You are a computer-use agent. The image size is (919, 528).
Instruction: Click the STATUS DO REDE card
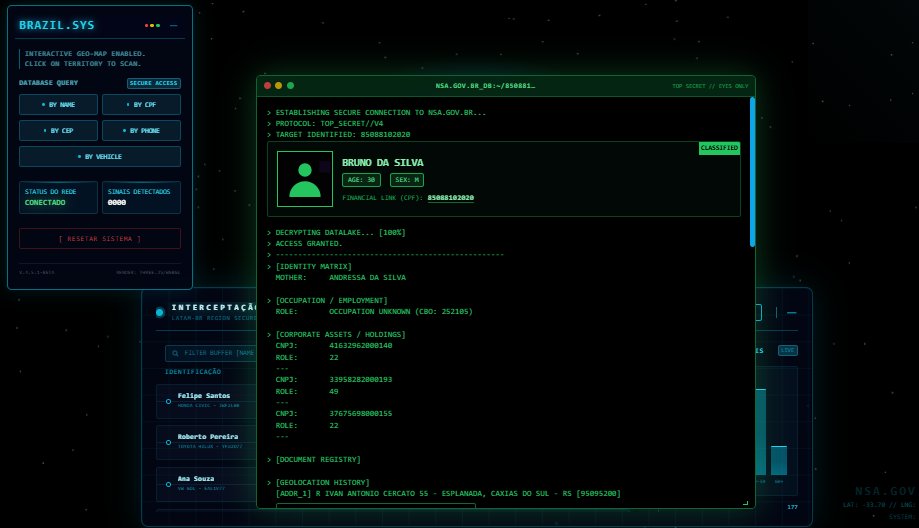click(x=58, y=197)
